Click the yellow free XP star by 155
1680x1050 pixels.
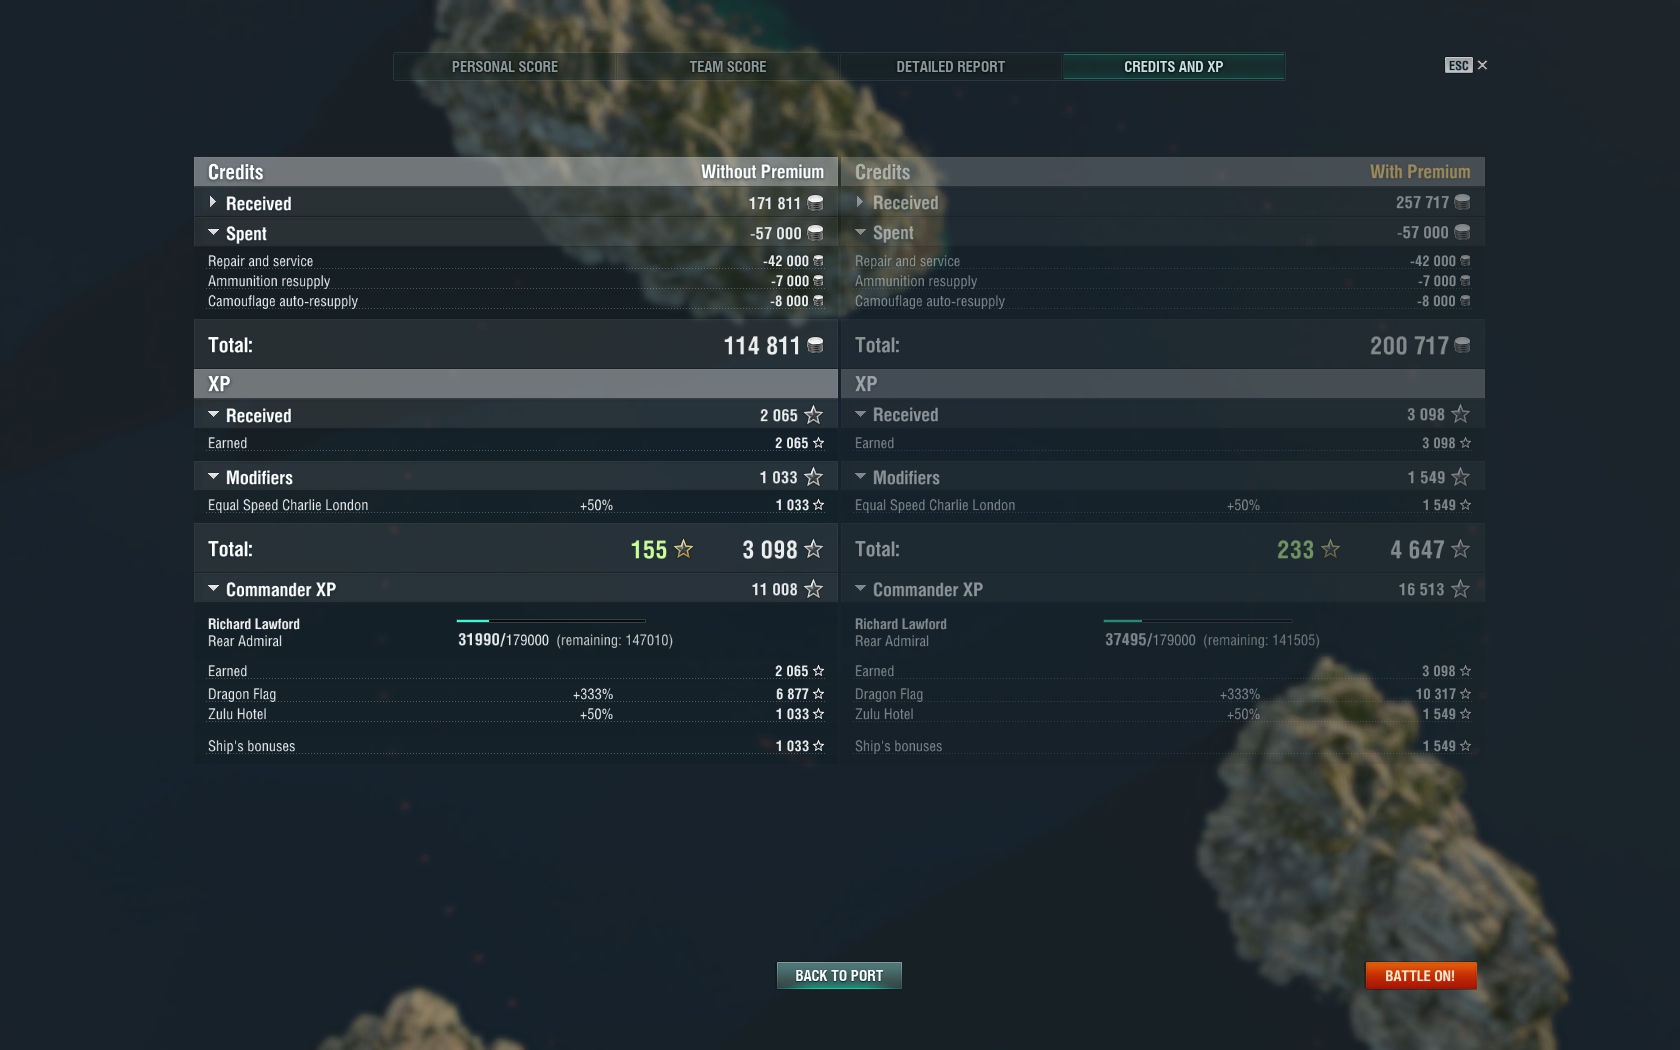(x=683, y=549)
